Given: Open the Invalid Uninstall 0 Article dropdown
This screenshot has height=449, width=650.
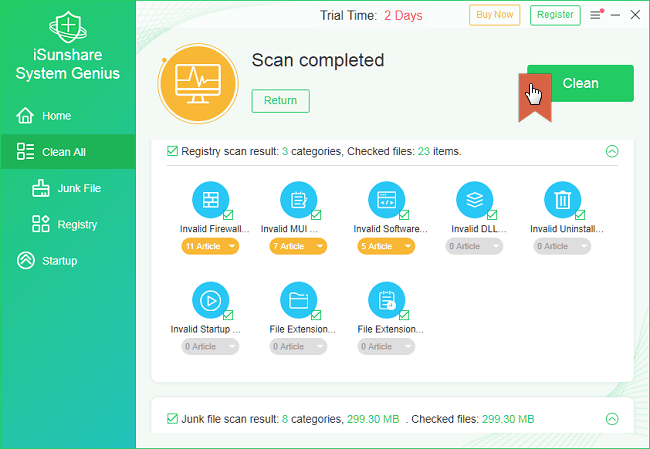Looking at the screenshot, I should click(x=562, y=246).
